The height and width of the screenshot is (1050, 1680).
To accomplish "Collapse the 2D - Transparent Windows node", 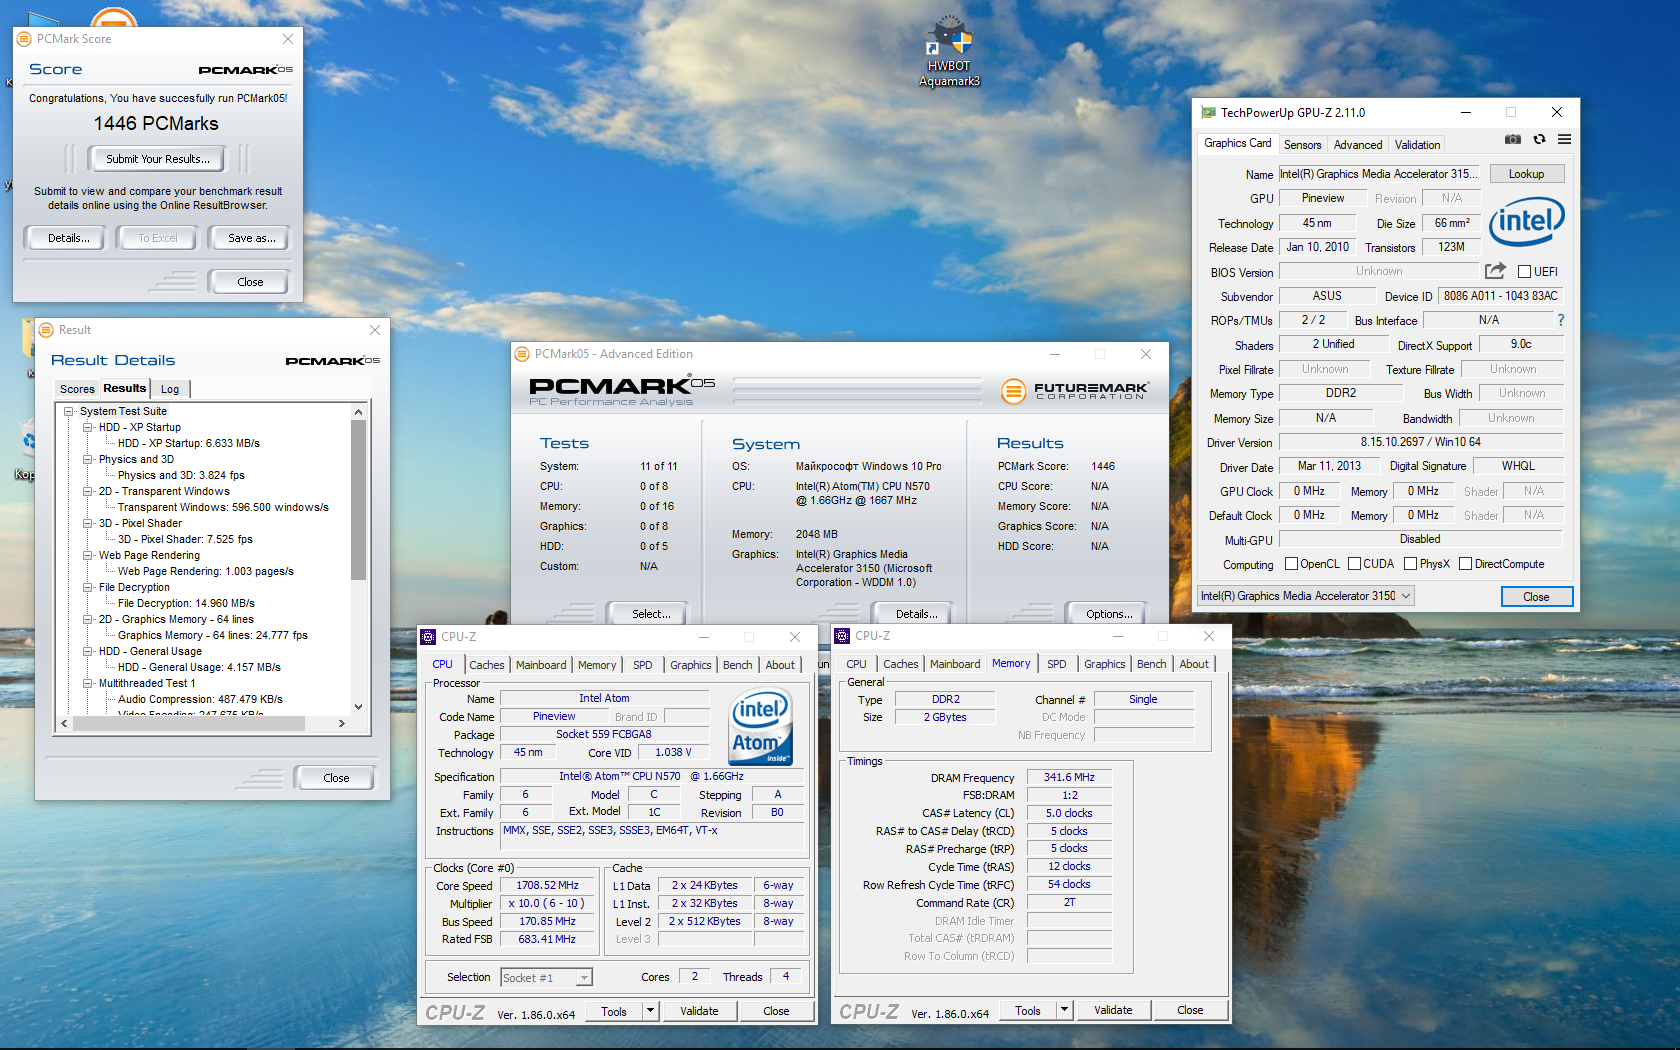I will pyautogui.click(x=88, y=491).
